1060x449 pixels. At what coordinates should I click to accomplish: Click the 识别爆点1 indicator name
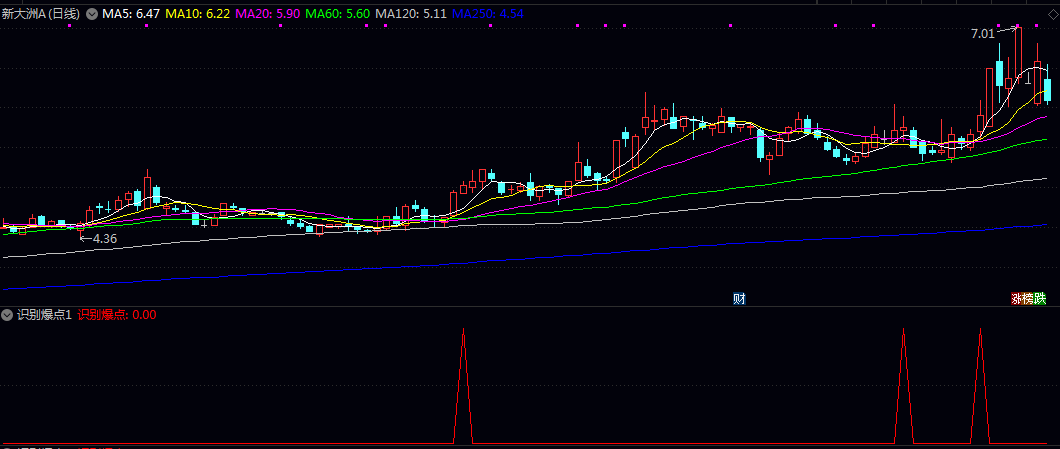pyautogui.click(x=44, y=314)
